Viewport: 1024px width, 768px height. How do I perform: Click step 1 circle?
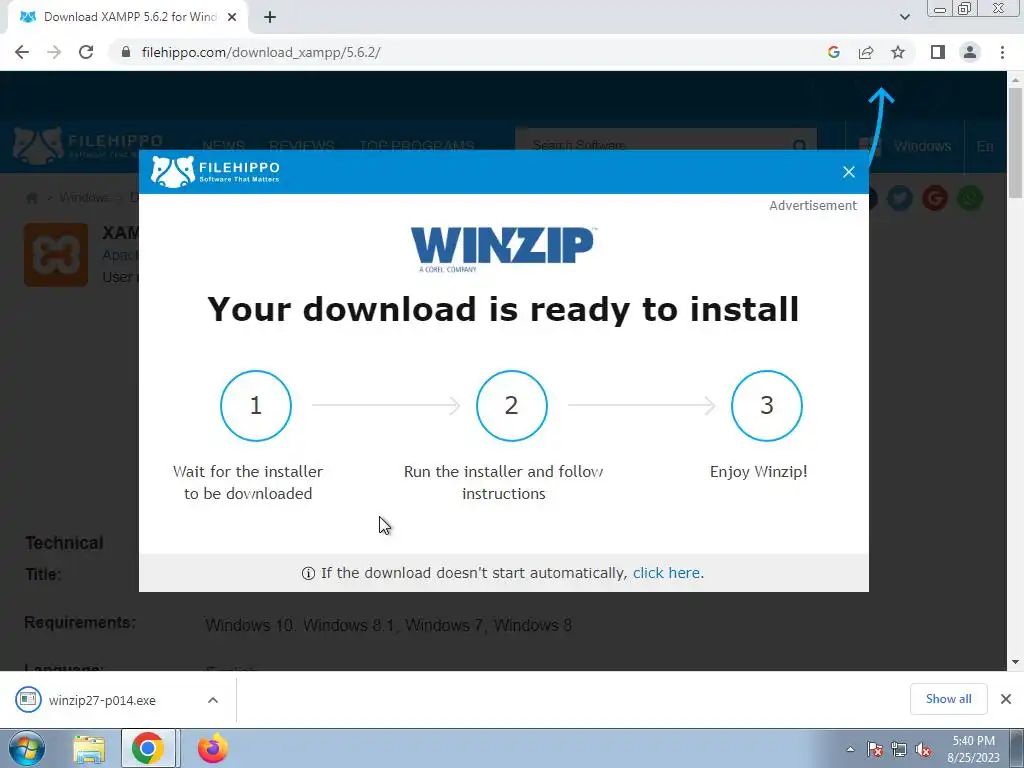tap(256, 406)
